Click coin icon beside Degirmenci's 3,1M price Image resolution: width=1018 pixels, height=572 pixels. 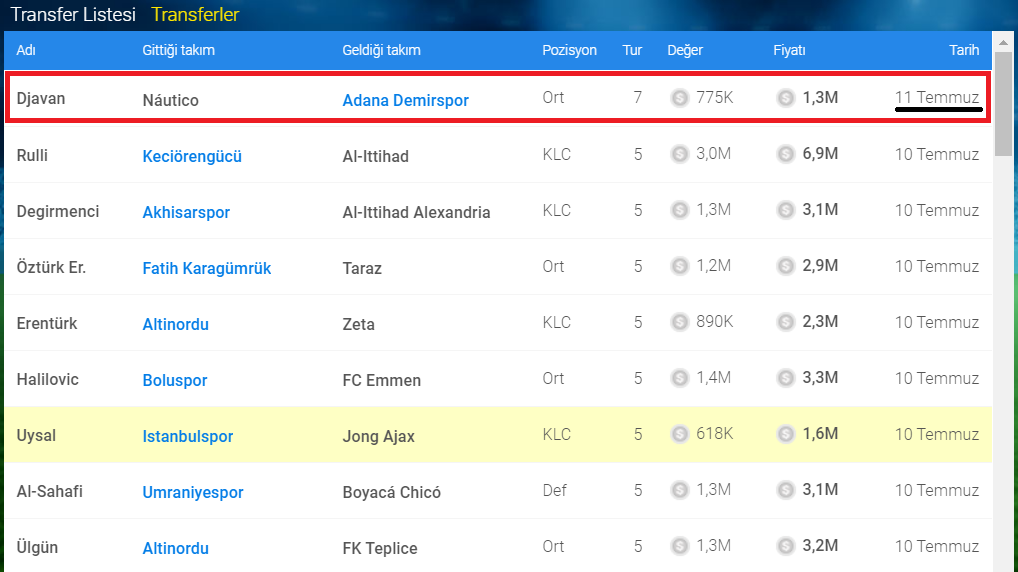pos(785,210)
